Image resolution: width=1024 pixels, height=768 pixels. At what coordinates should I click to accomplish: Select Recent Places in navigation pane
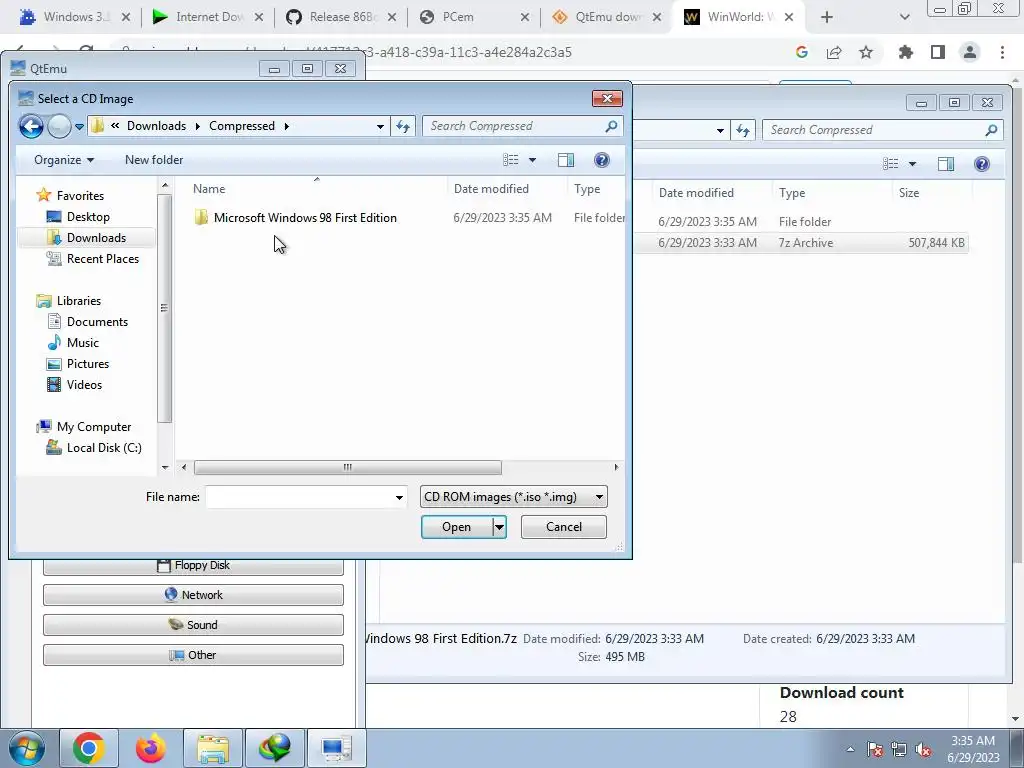pyautogui.click(x=103, y=259)
